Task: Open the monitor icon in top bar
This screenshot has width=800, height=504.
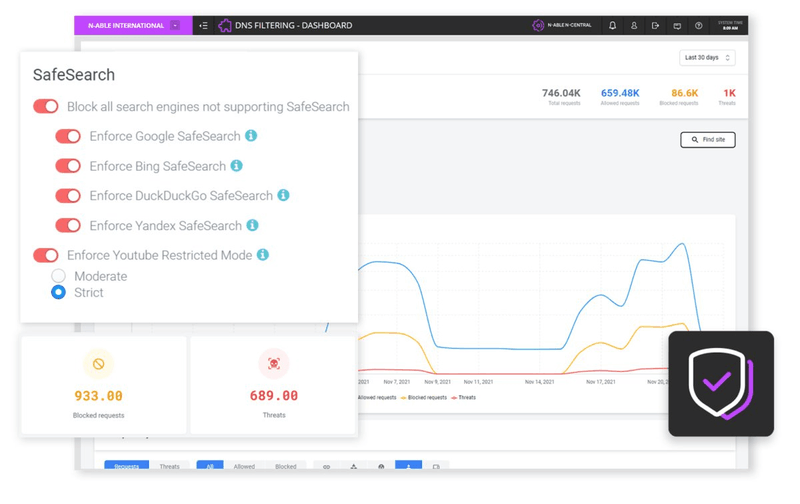Action: pyautogui.click(x=677, y=26)
